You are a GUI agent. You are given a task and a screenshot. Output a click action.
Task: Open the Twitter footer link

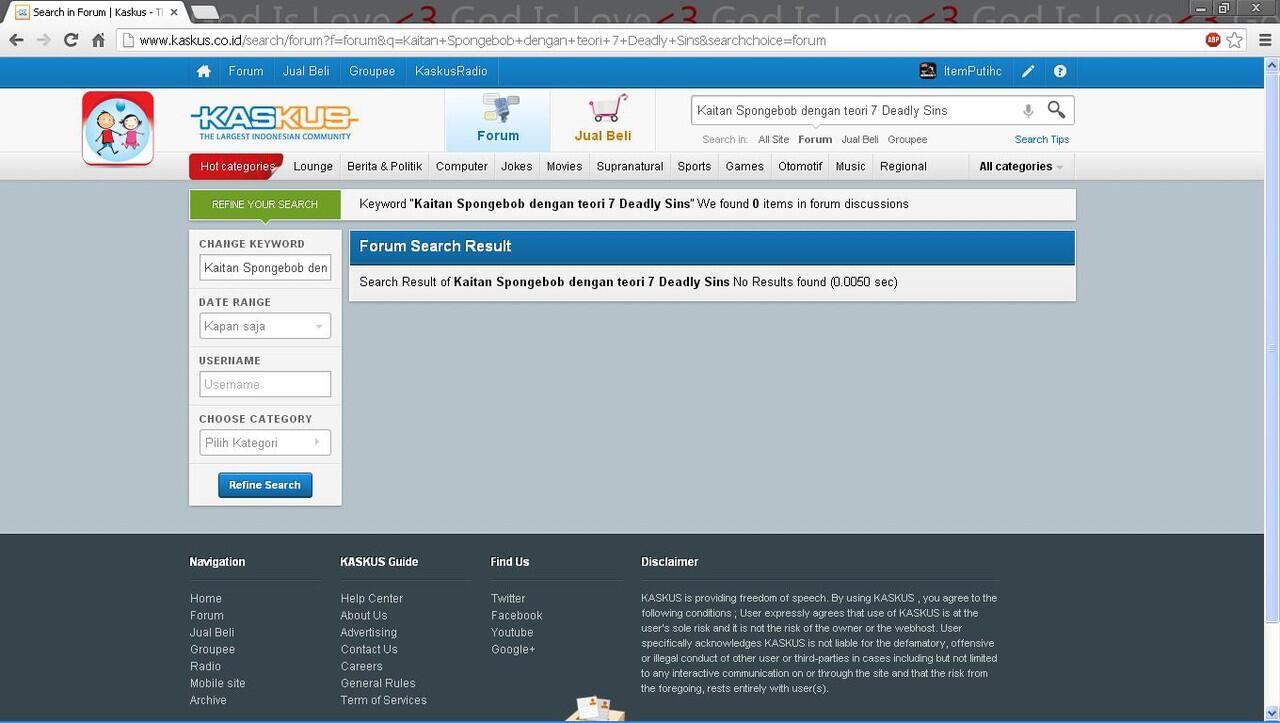point(508,598)
